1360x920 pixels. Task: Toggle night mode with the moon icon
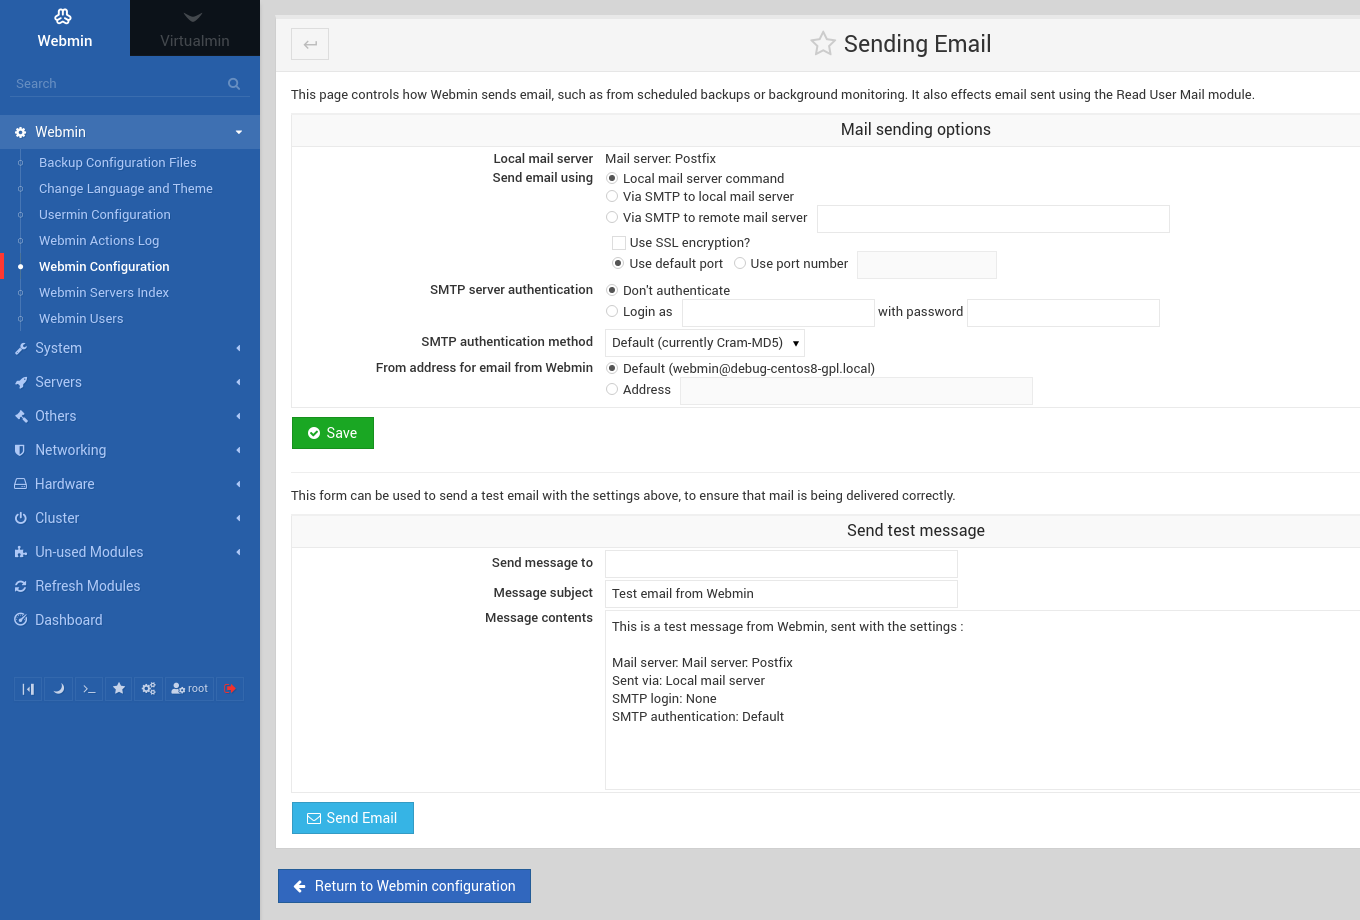58,688
